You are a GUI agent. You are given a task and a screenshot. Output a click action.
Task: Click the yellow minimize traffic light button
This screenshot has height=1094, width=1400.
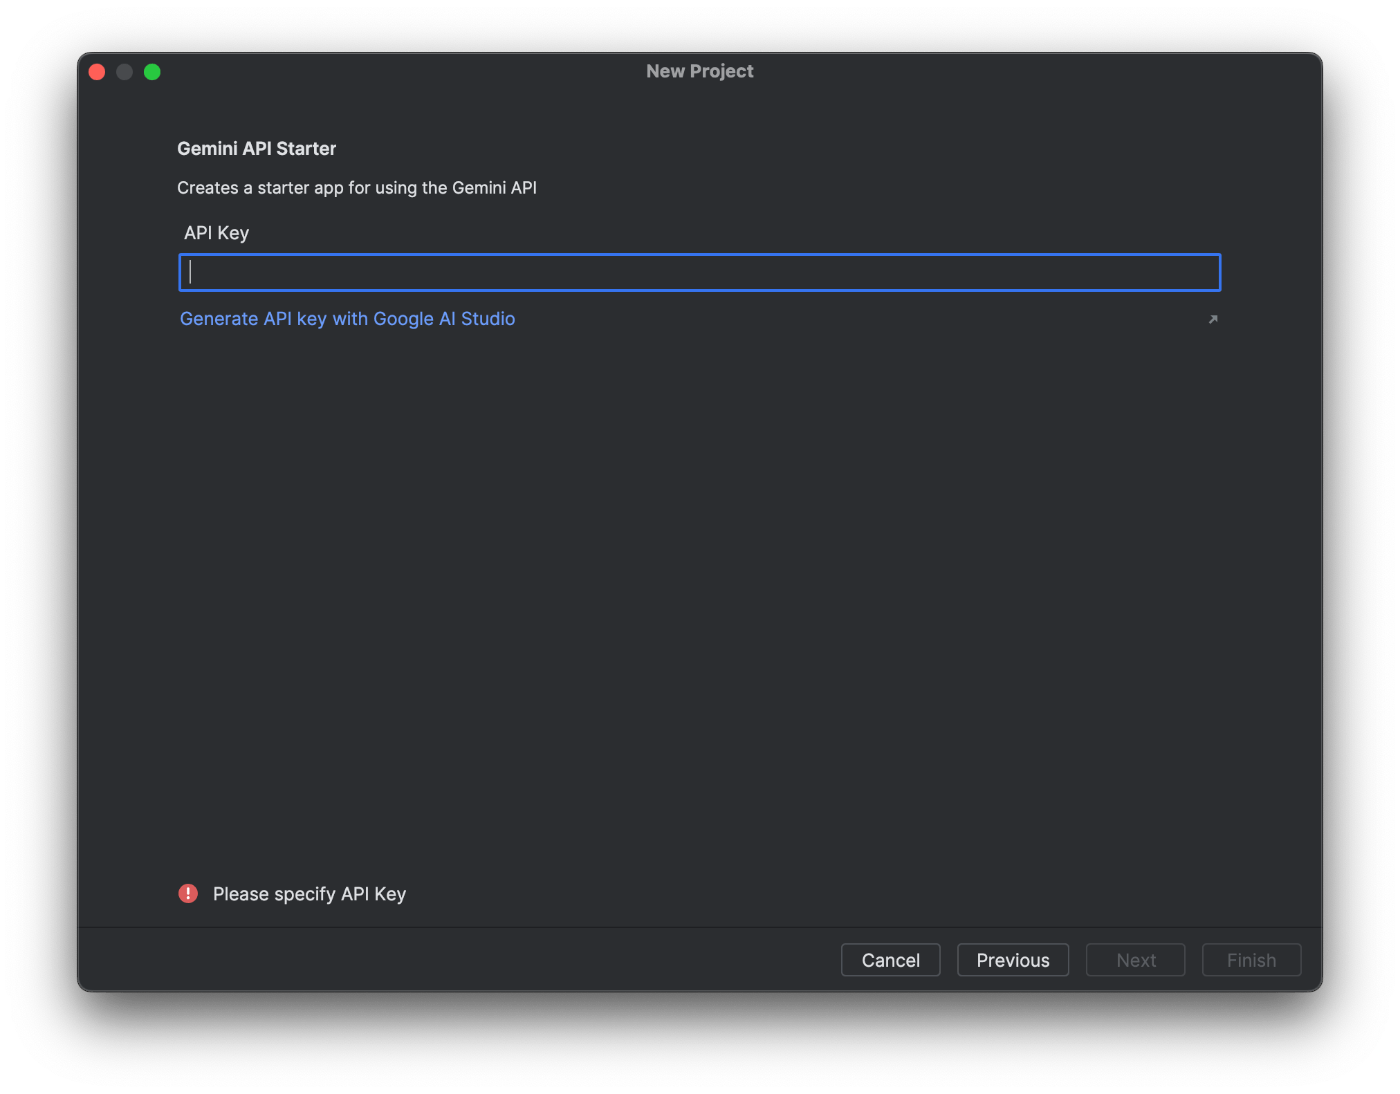pos(124,71)
